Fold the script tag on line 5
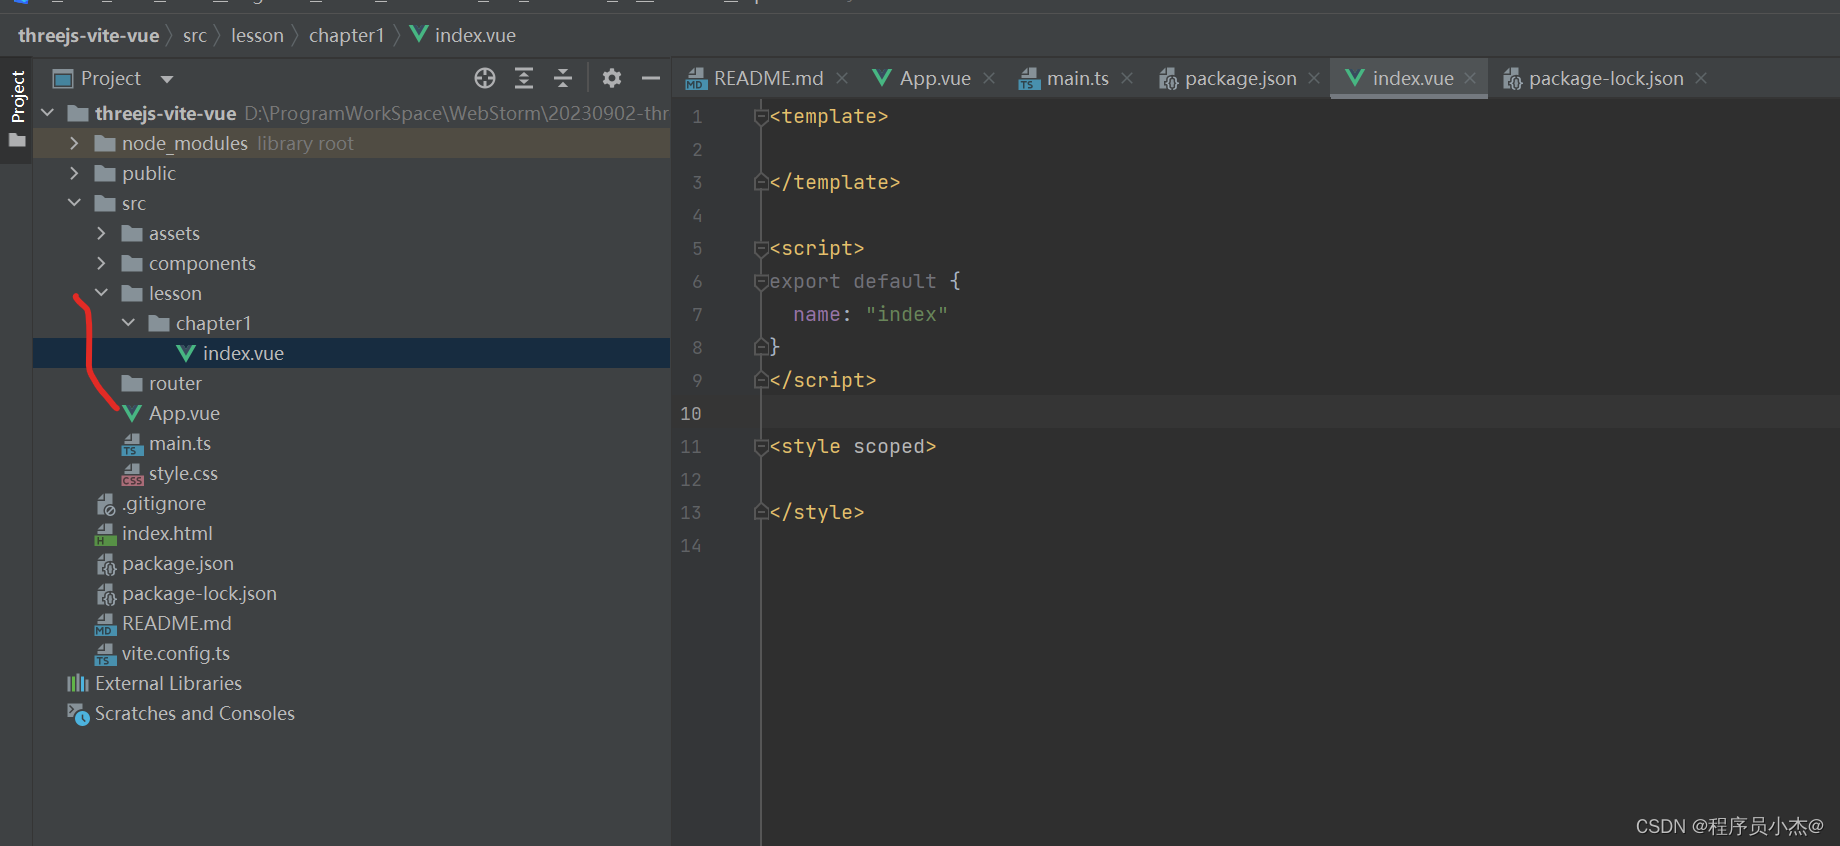This screenshot has width=1840, height=846. tap(761, 248)
